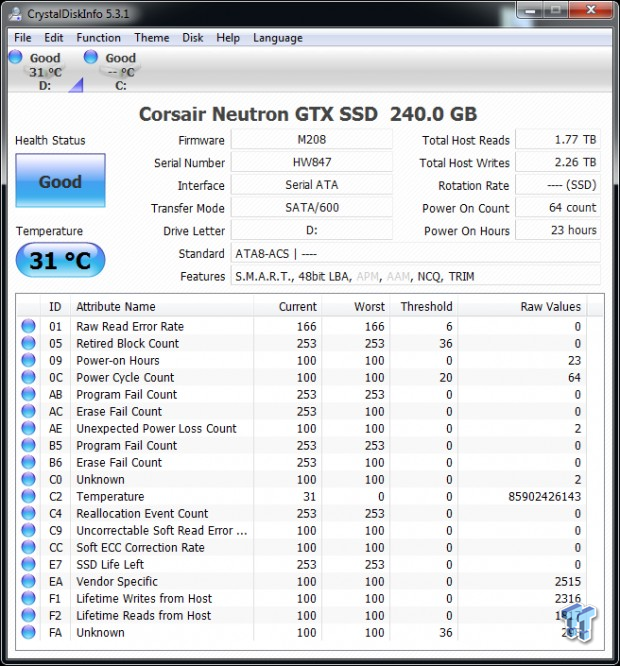Open the Help menu
Image resolution: width=620 pixels, height=666 pixels.
pos(228,38)
